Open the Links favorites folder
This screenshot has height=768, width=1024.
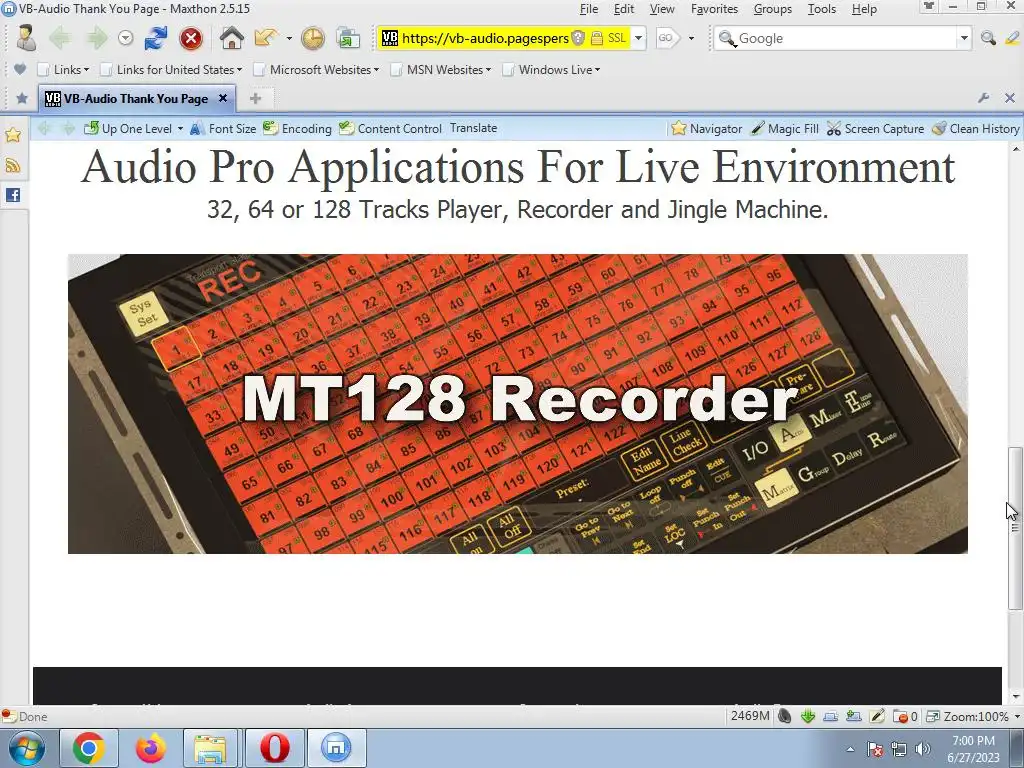pyautogui.click(x=63, y=69)
